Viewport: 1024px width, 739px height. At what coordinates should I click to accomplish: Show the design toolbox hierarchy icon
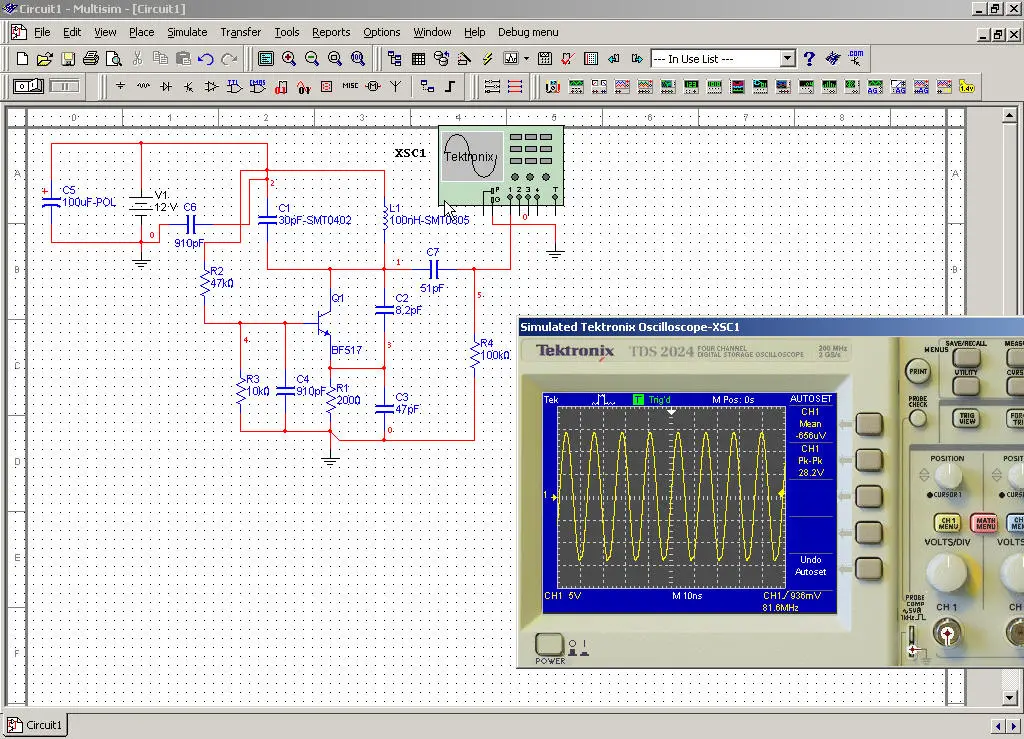394,59
